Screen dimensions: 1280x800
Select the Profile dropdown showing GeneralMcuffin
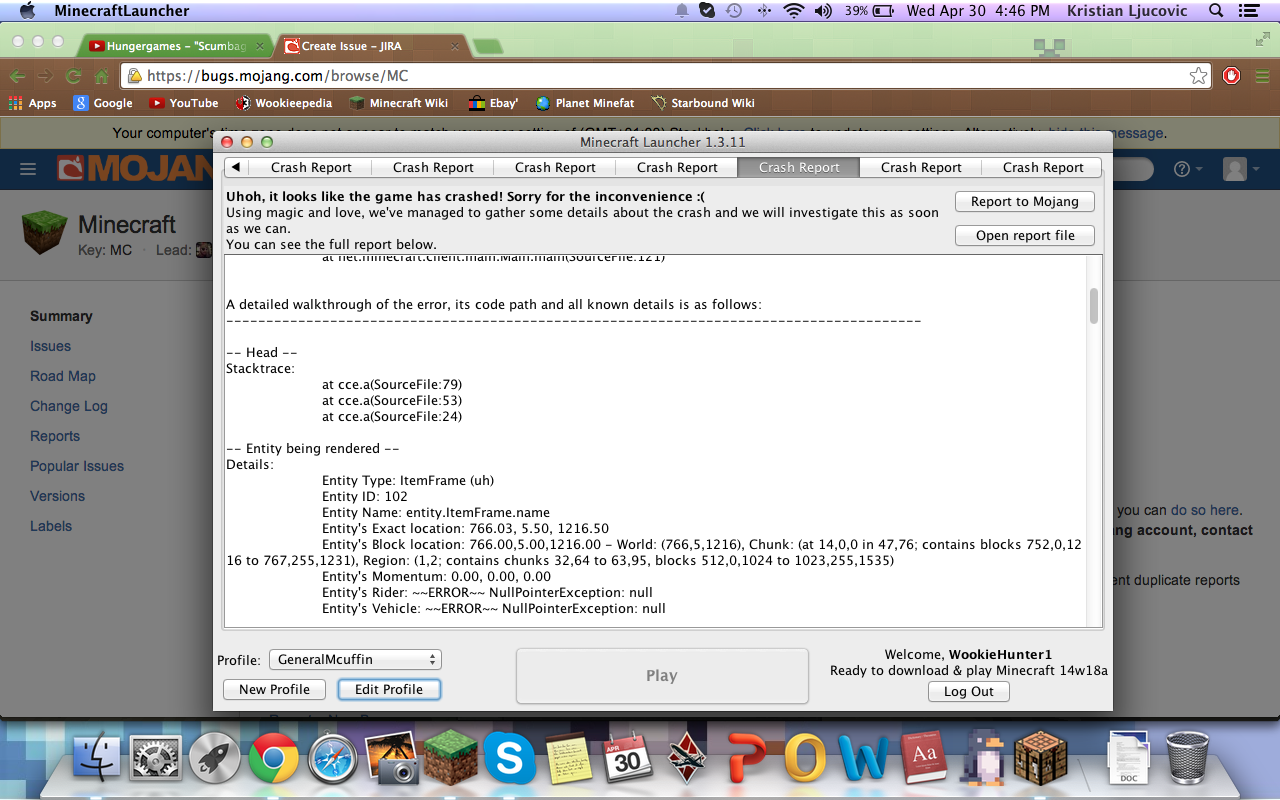point(355,659)
